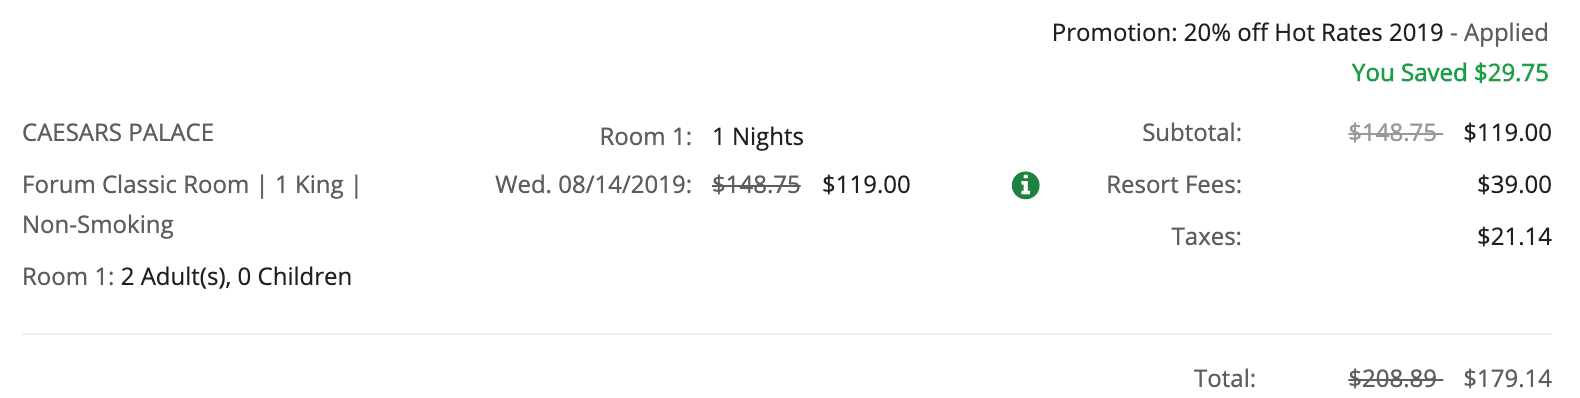Click the $21.14 taxes amount

[x=1514, y=237]
